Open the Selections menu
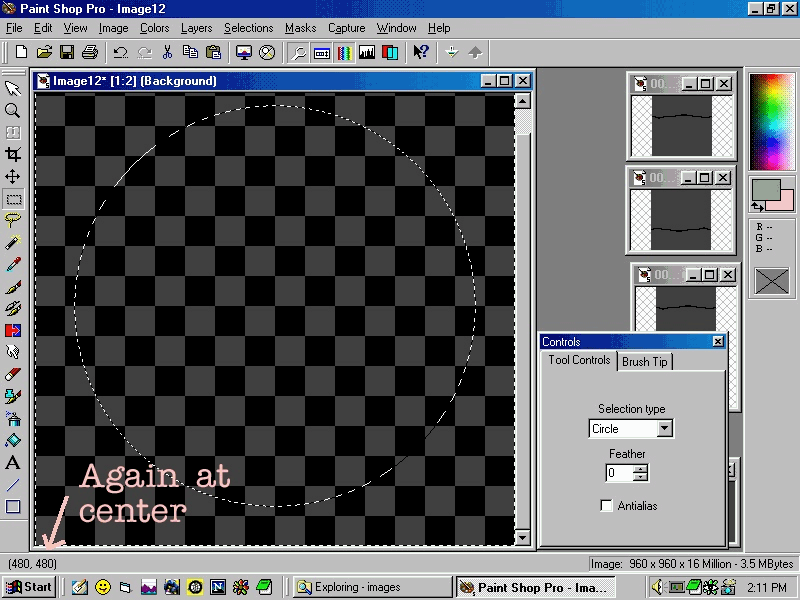This screenshot has width=800, height=600. click(248, 28)
